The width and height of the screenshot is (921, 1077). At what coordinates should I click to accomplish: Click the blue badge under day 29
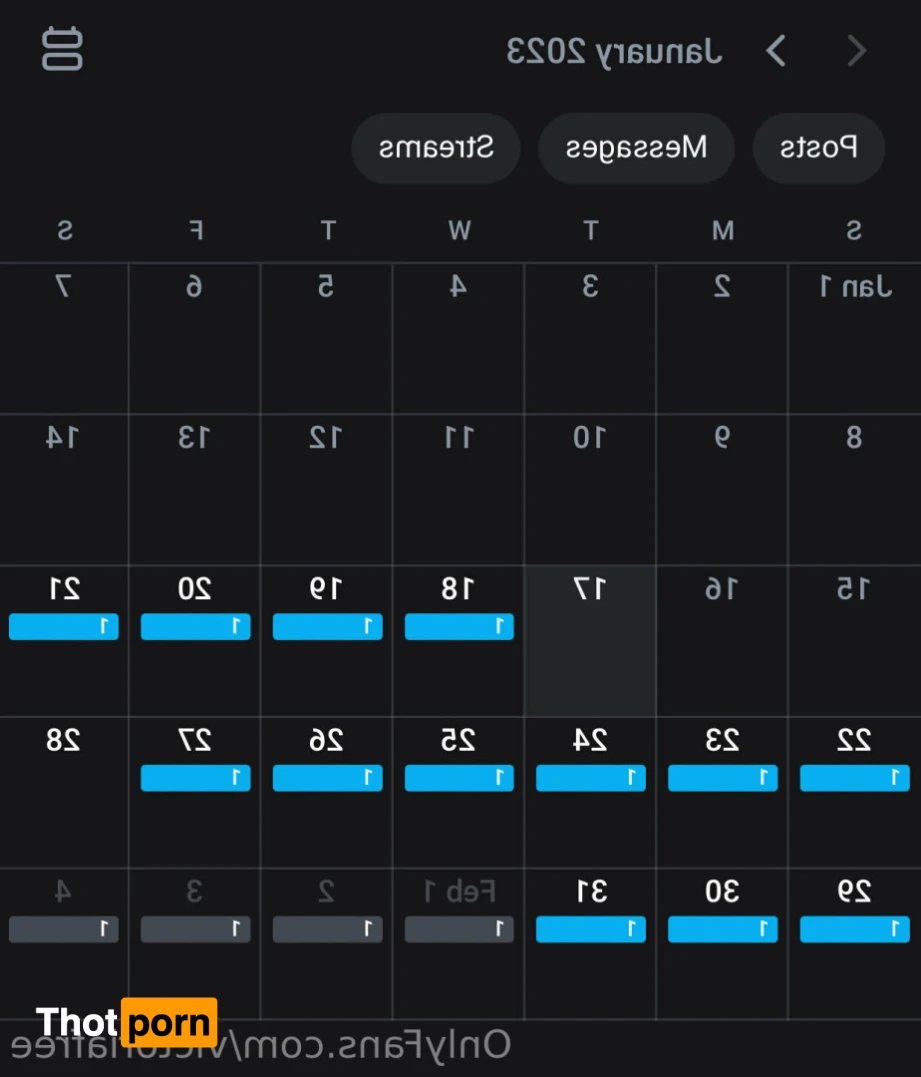pyautogui.click(x=854, y=929)
